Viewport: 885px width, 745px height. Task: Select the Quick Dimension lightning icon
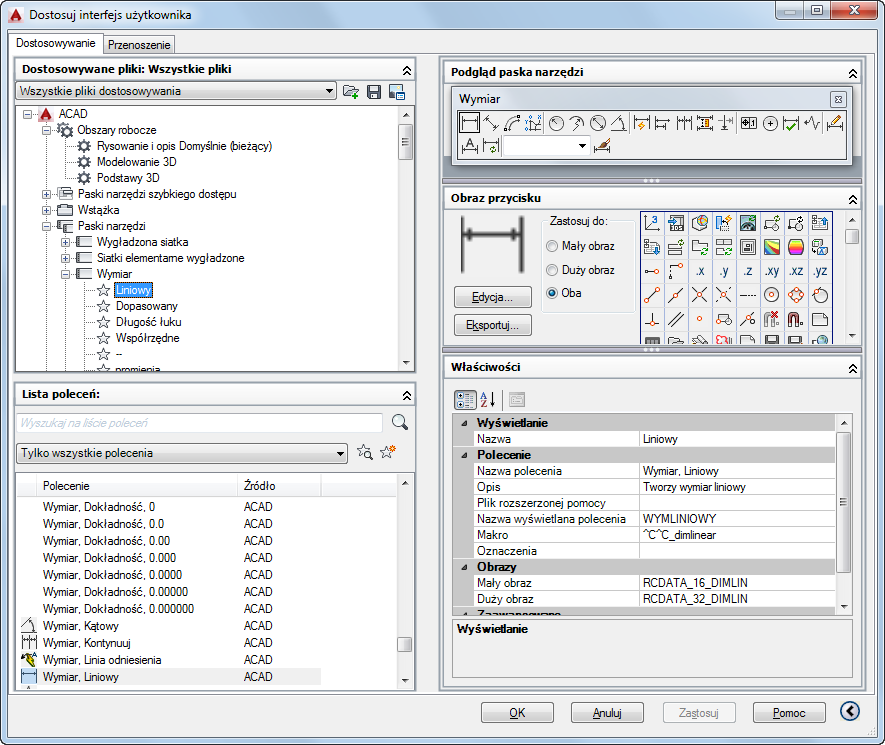tap(641, 123)
